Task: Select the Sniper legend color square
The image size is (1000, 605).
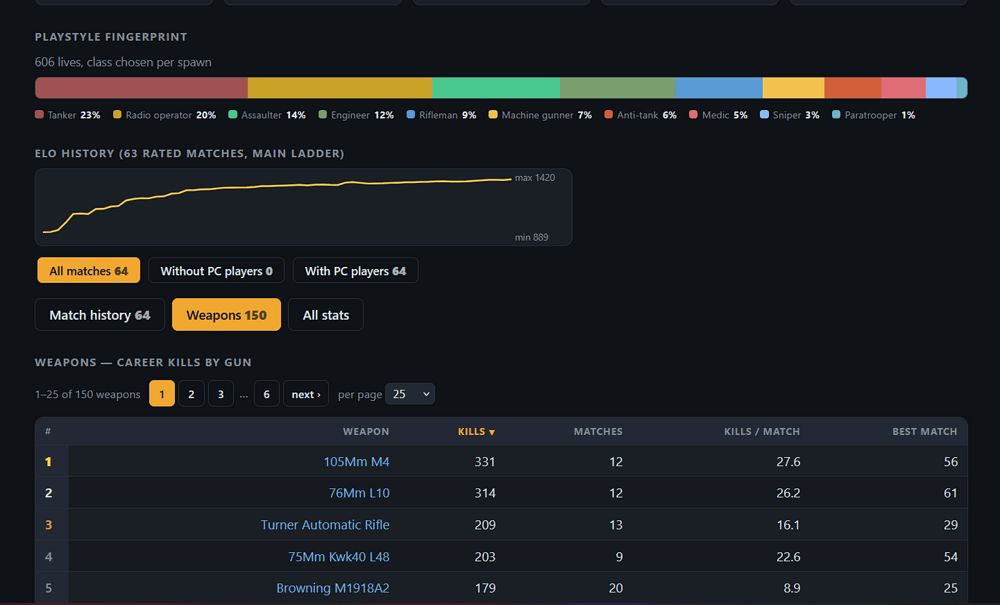Action: (x=764, y=115)
